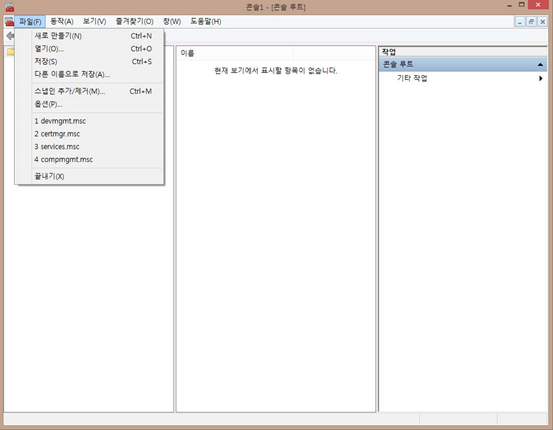This screenshot has height=430, width=553.
Task: Click the console document icon left of 파일 menu
Action: pos(10,22)
